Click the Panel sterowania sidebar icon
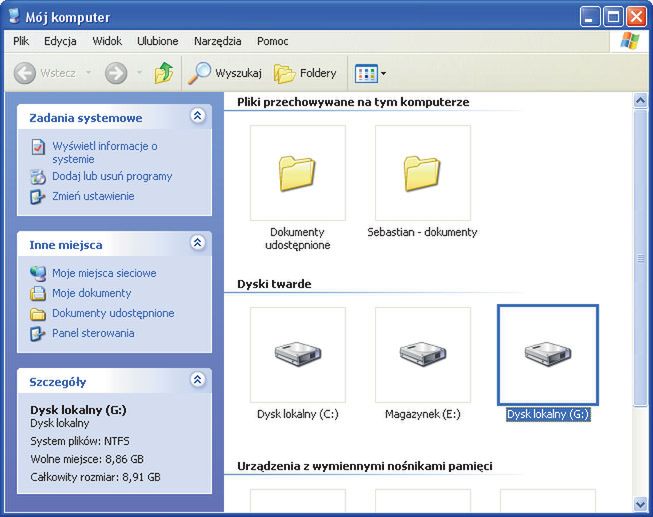Viewport: 653px width, 517px height. coord(37,334)
